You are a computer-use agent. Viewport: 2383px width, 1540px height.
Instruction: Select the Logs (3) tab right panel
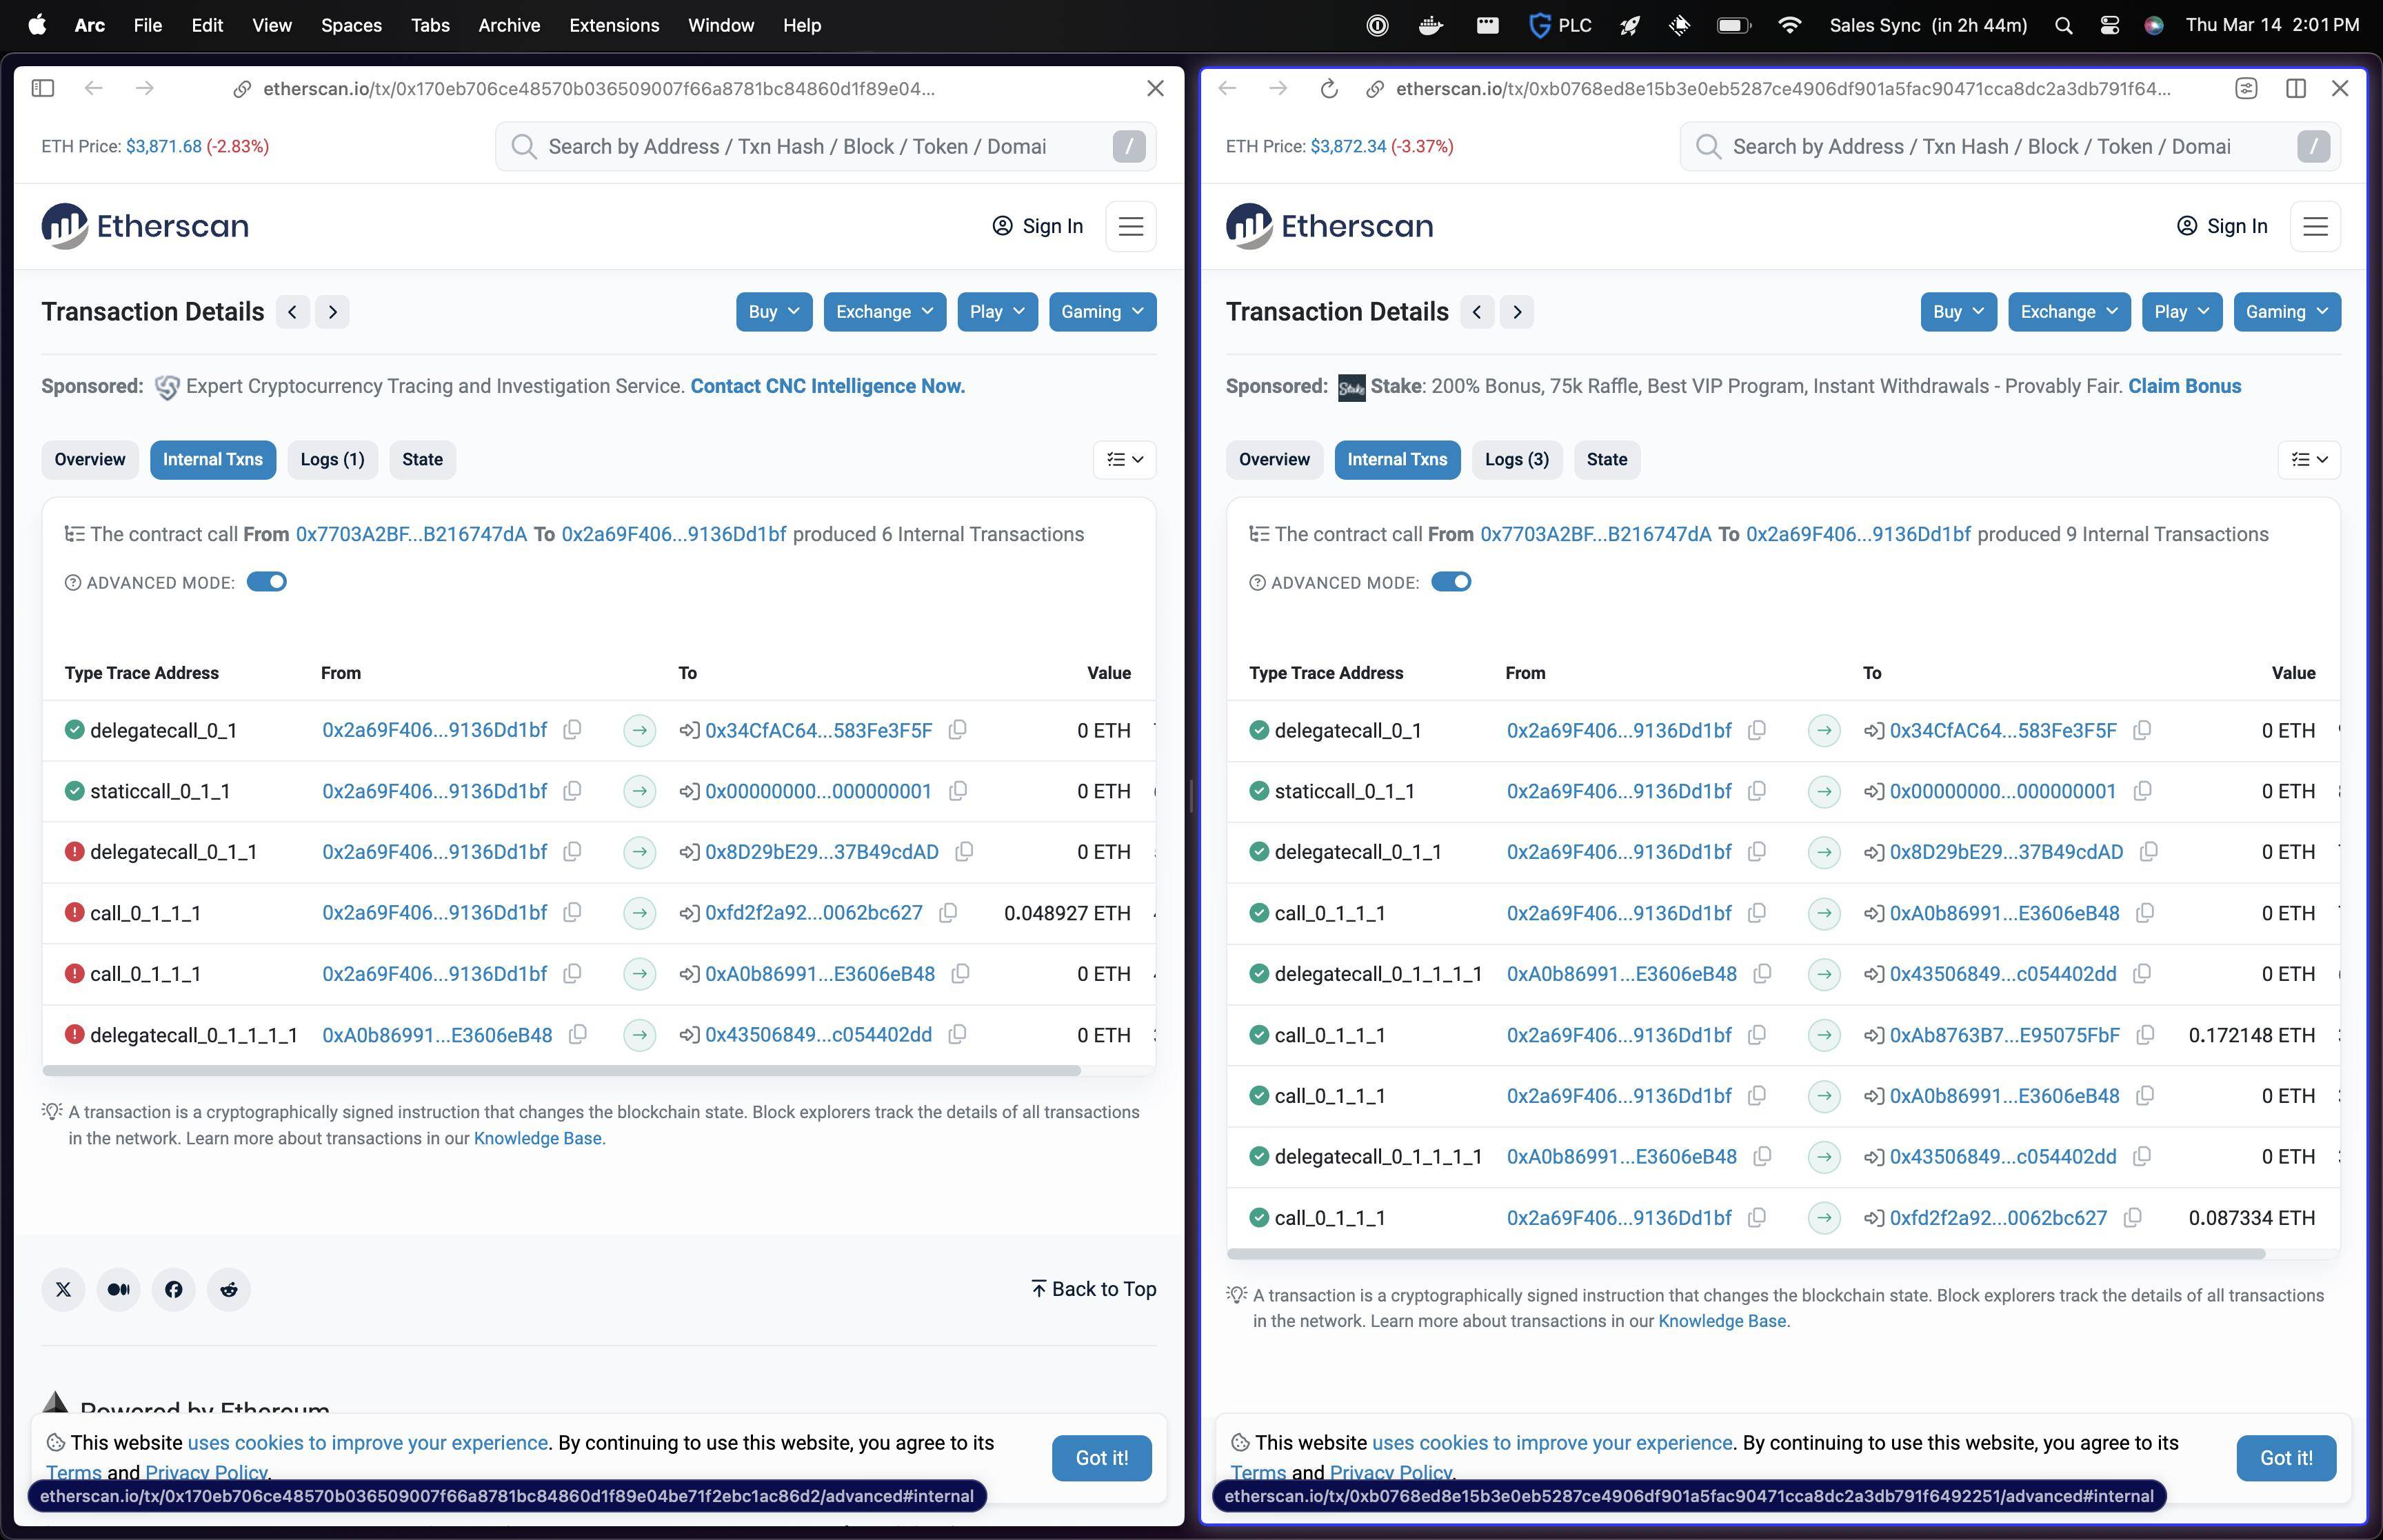1515,458
